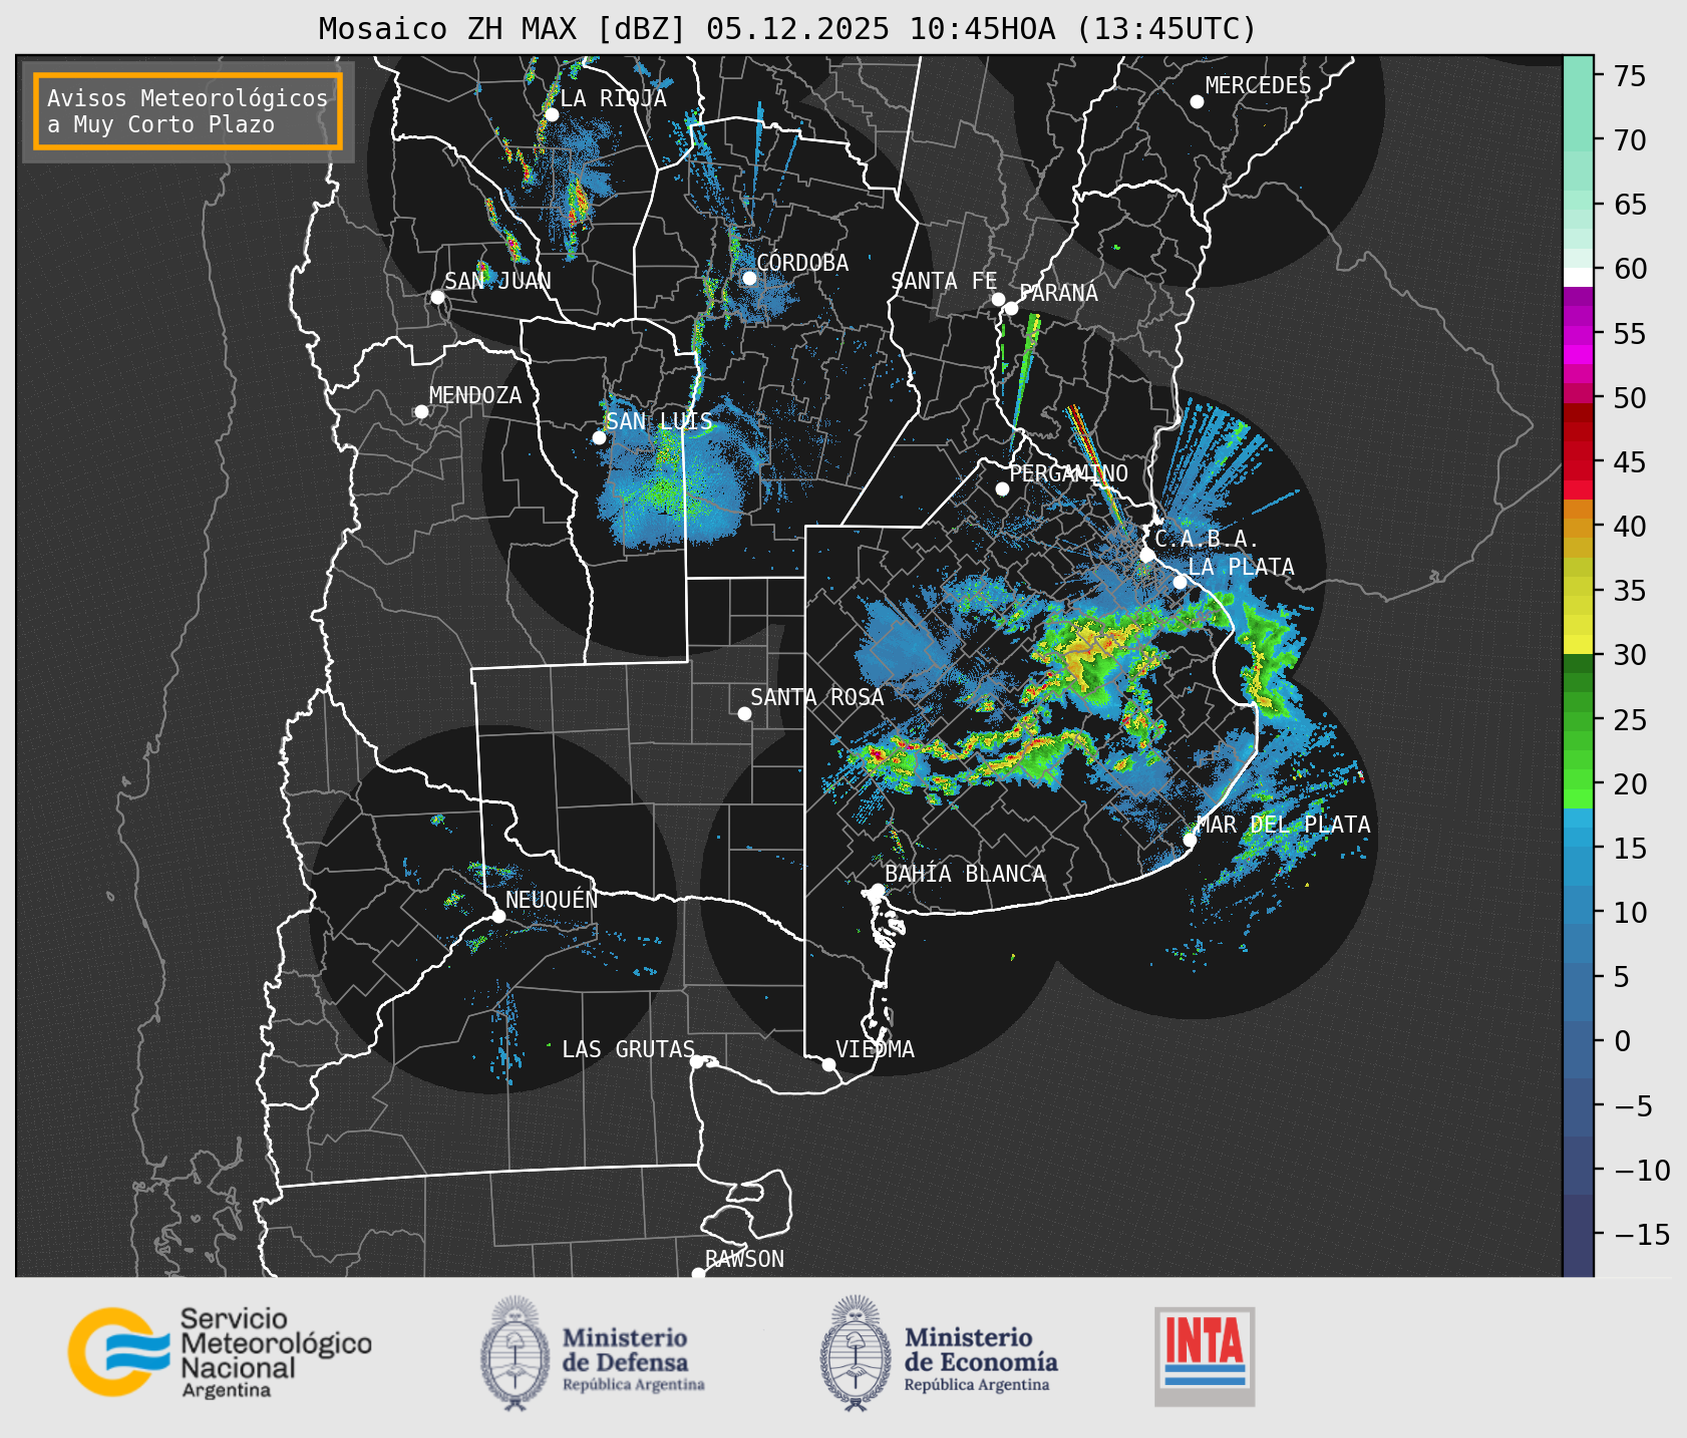Image resolution: width=1687 pixels, height=1438 pixels.
Task: Select the SANTA FE city label
Action: [944, 281]
